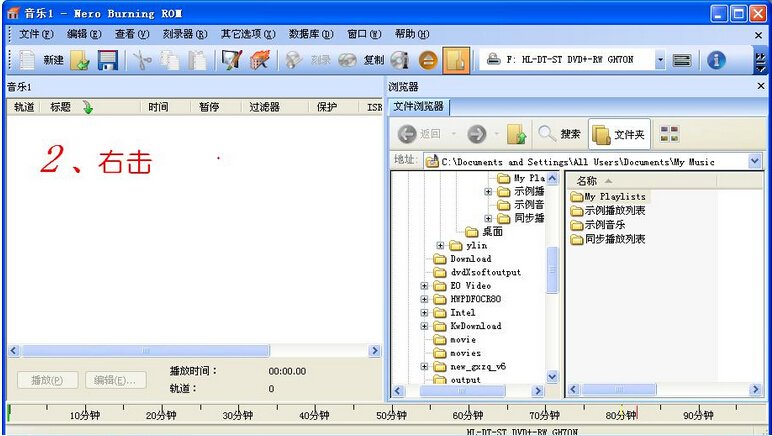Open compilation info checkmark icon
Viewport: 772px width, 436px height.
(x=231, y=60)
